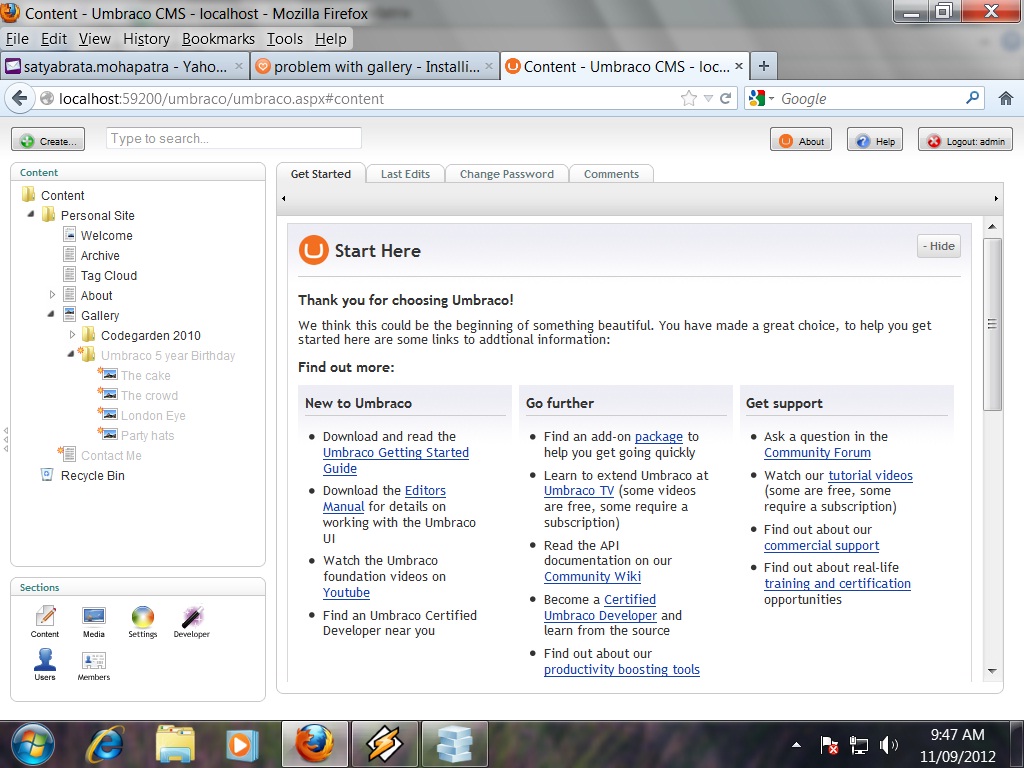
Task: Select the Tag Cloud page in tree
Action: [109, 276]
